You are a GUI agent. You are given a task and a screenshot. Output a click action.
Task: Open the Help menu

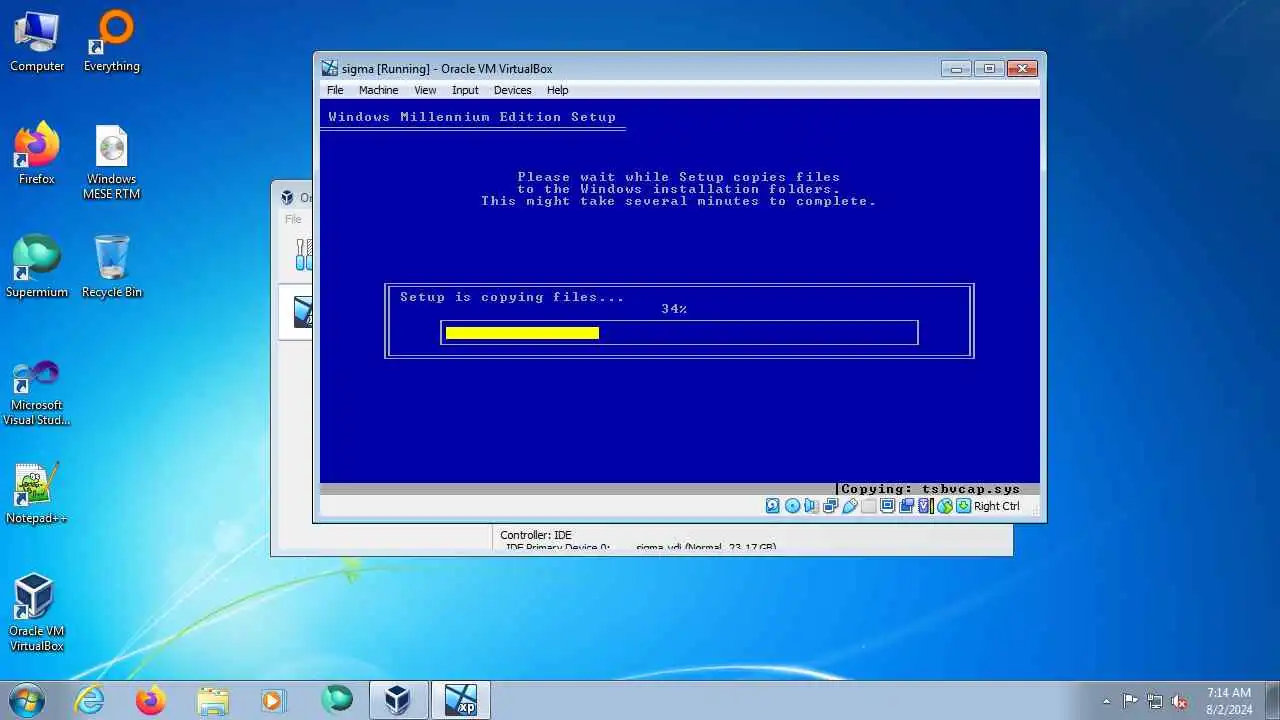[x=557, y=90]
